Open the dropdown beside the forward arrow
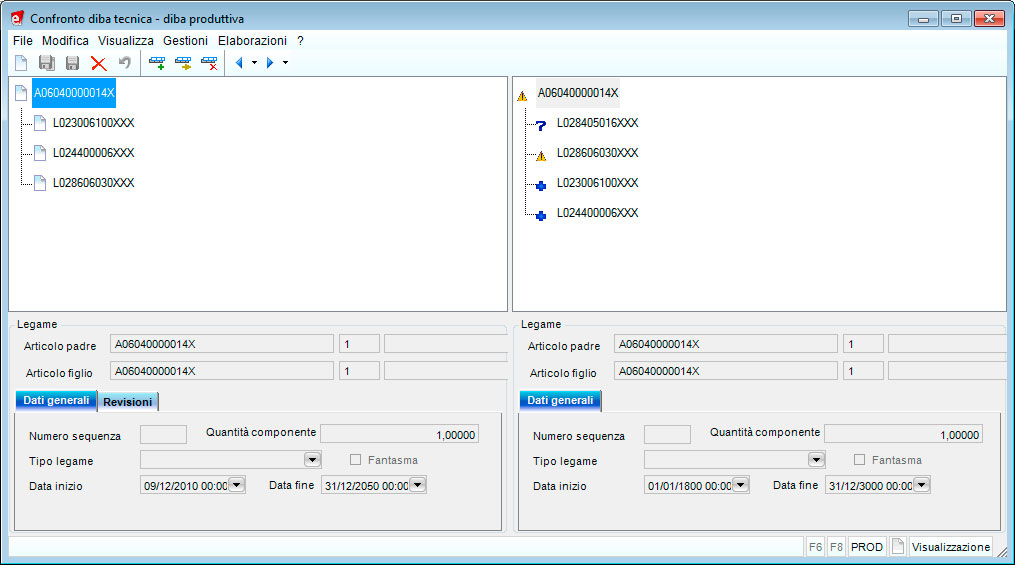Image resolution: width=1015 pixels, height=565 pixels. coord(285,63)
